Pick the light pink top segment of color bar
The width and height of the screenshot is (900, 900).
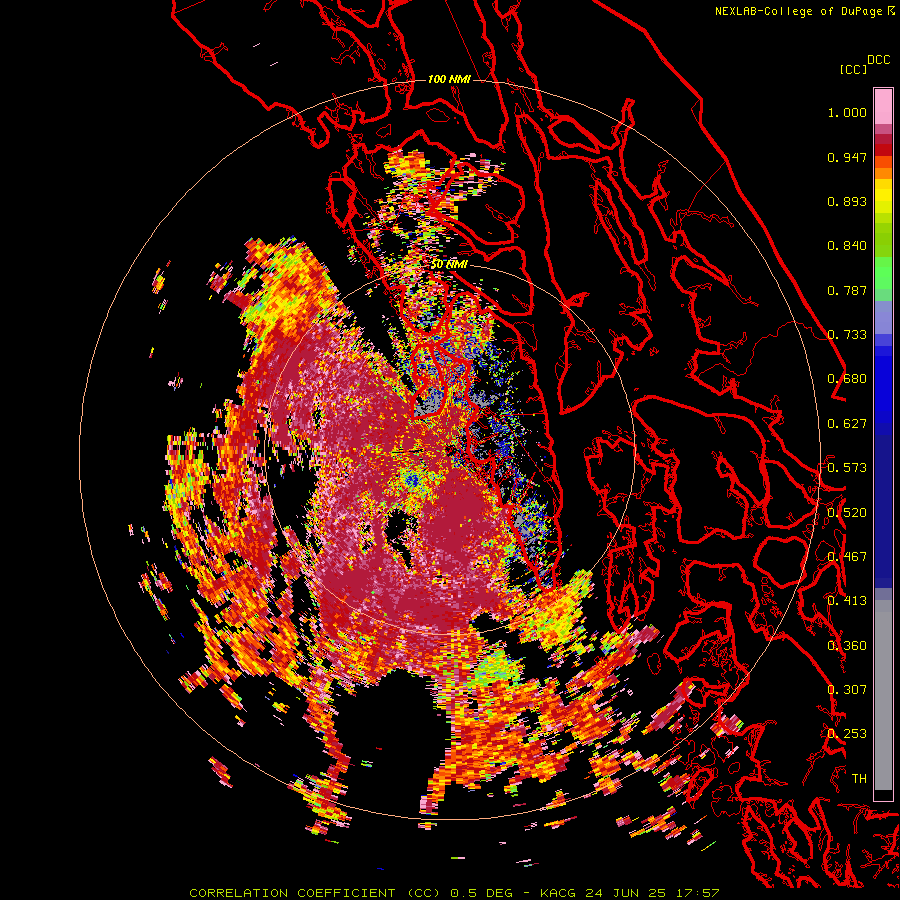(883, 106)
